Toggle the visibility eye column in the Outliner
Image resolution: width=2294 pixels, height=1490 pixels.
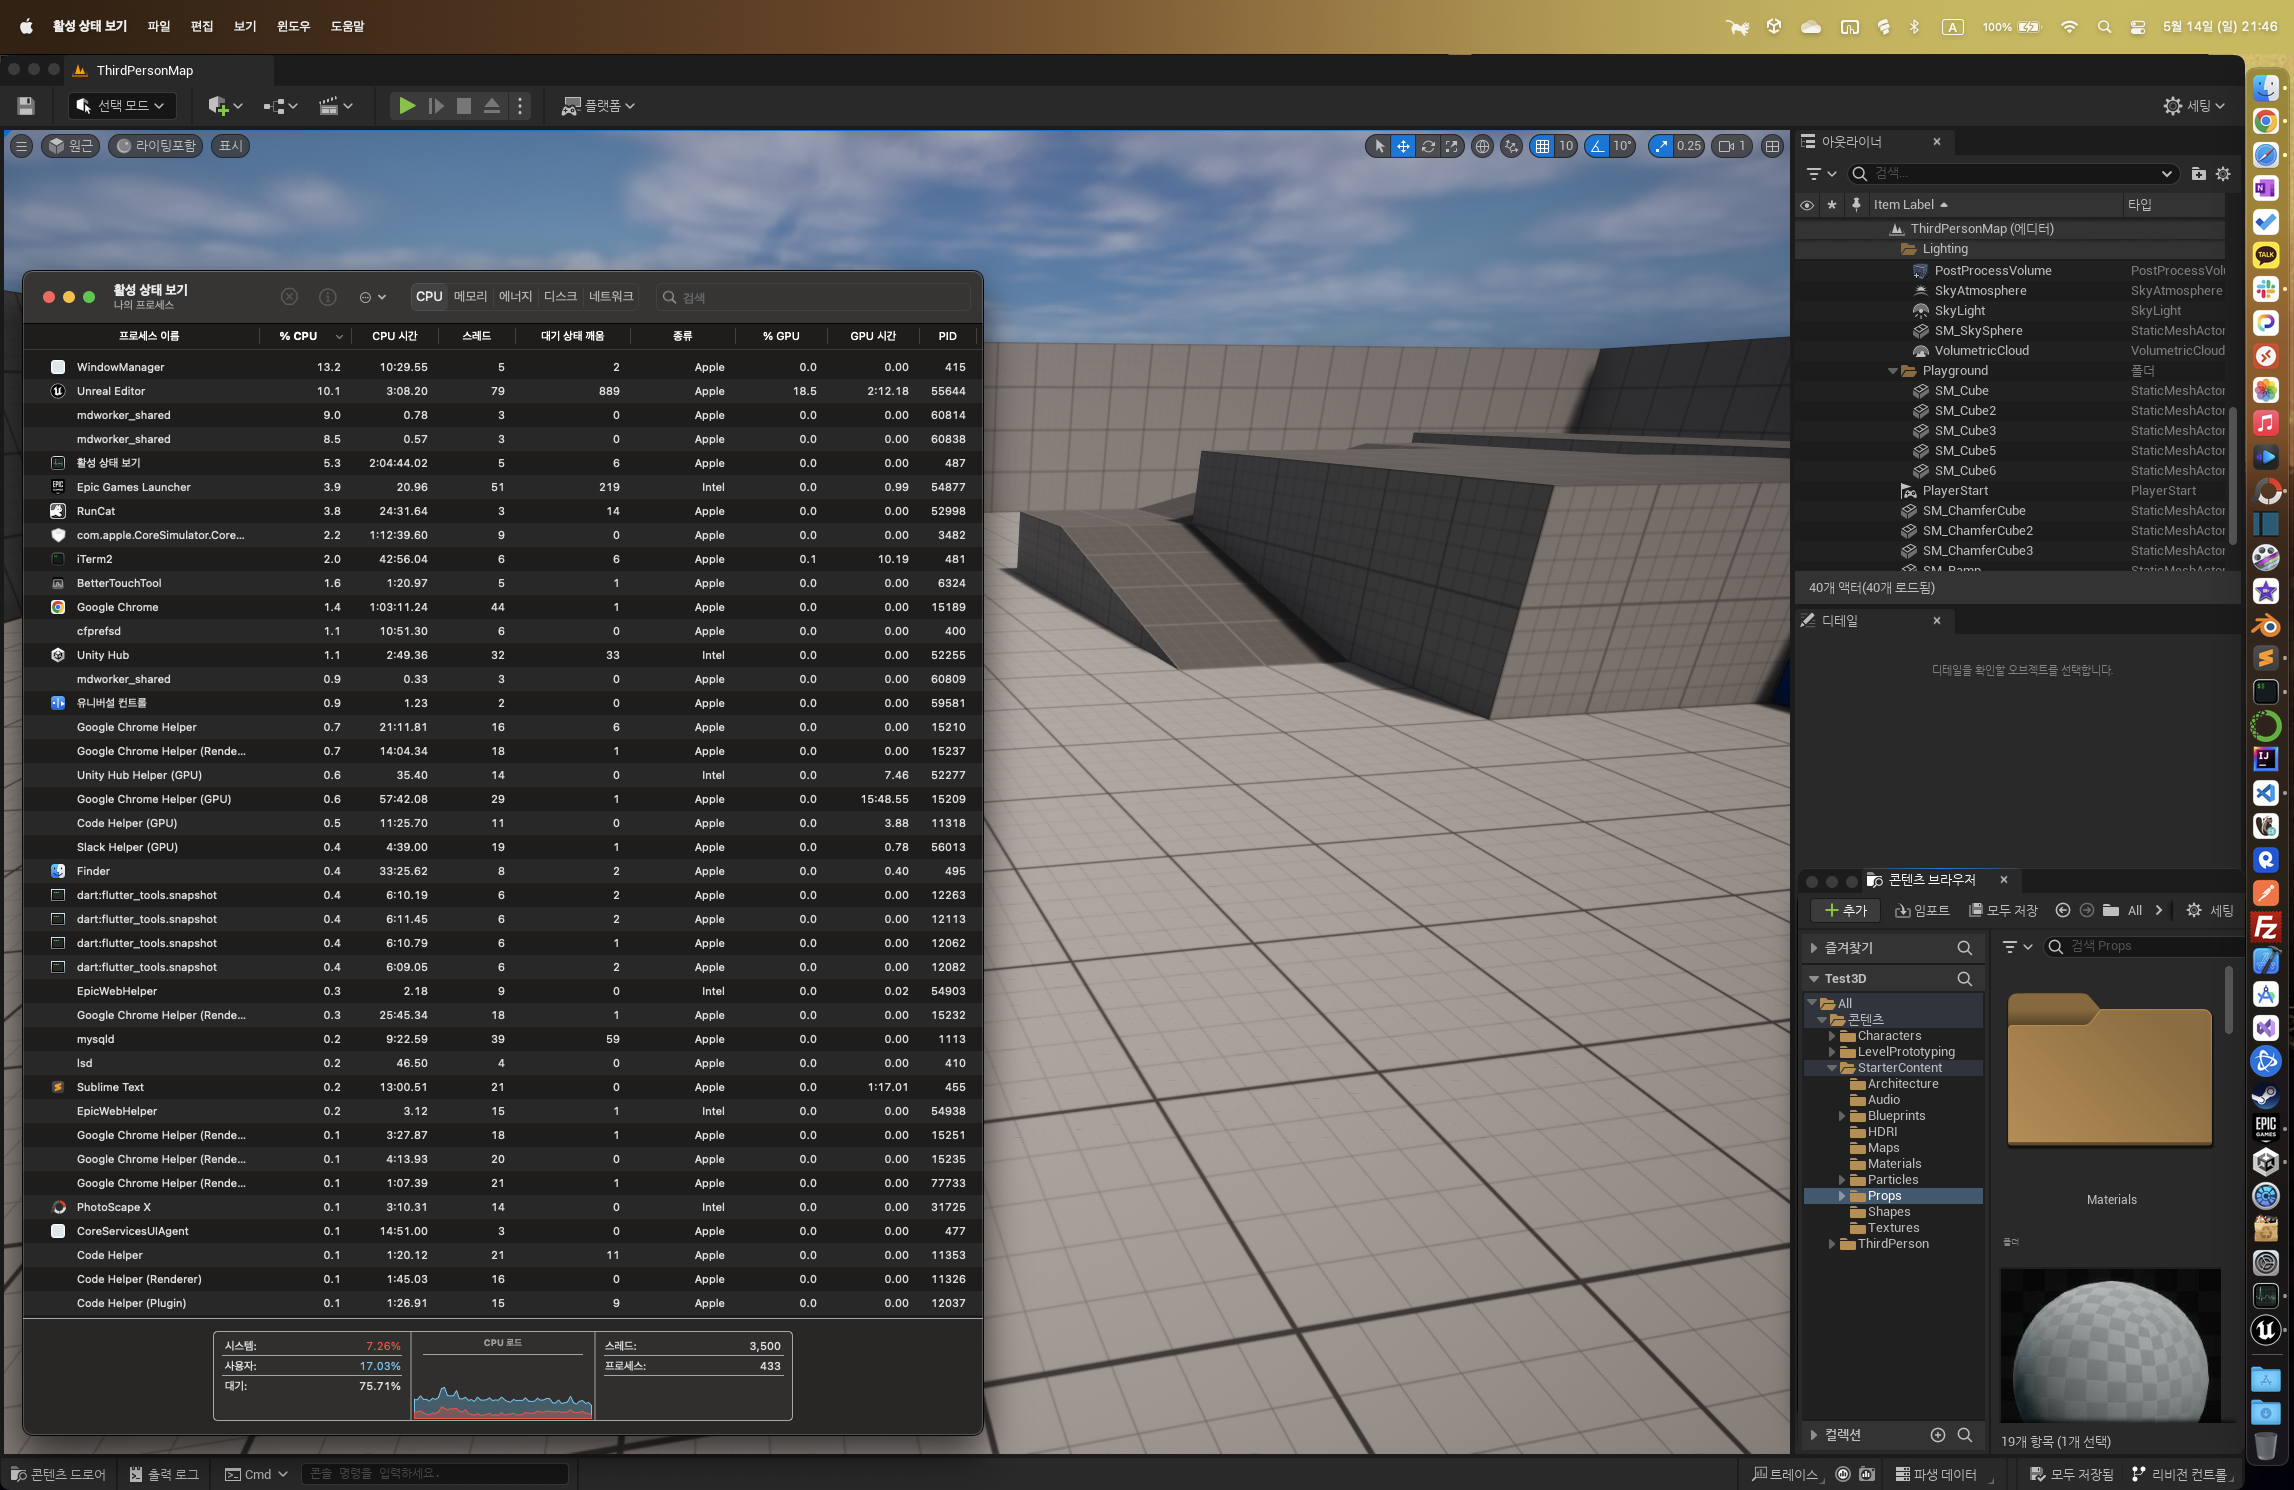1807,205
